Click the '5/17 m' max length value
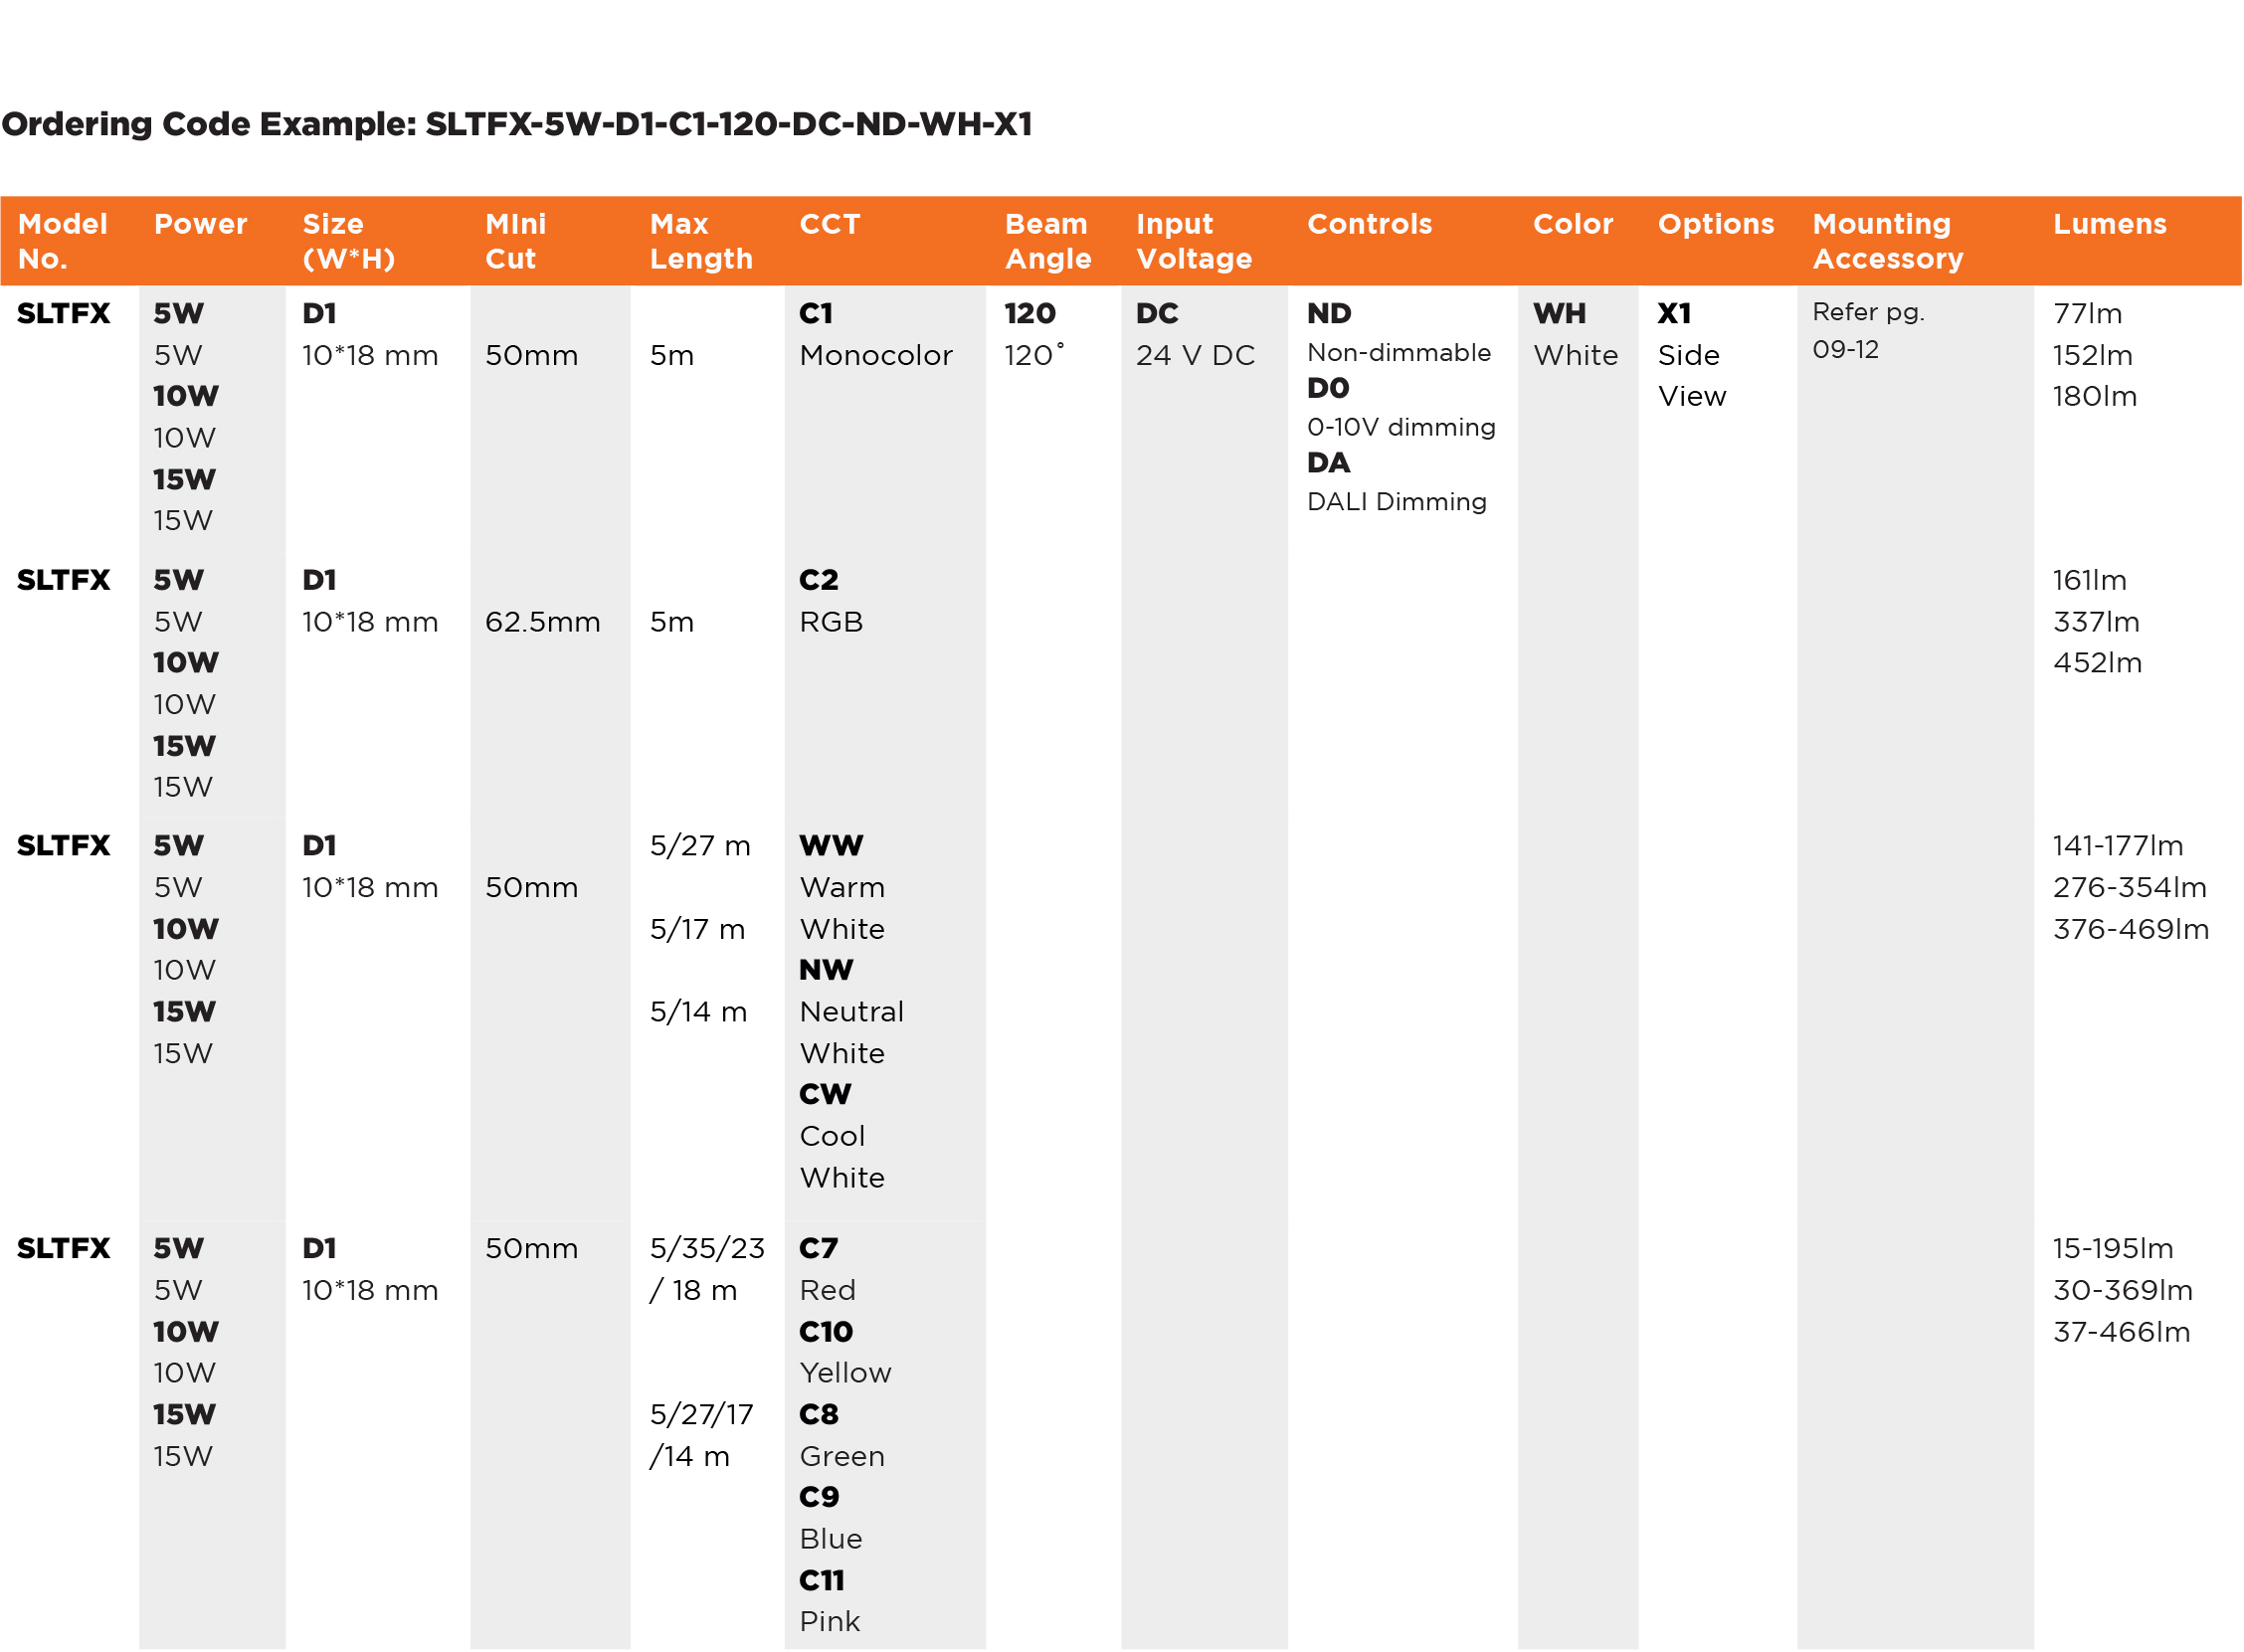This screenshot has height=1652, width=2244. 697,931
